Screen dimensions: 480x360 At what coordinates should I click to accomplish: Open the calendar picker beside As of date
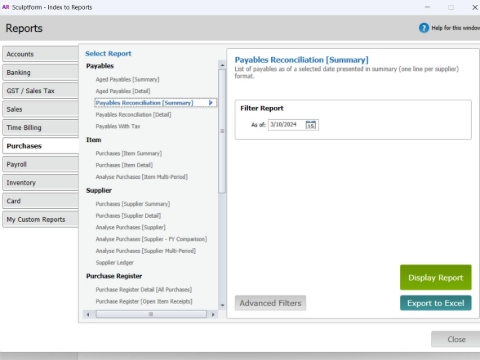click(311, 125)
